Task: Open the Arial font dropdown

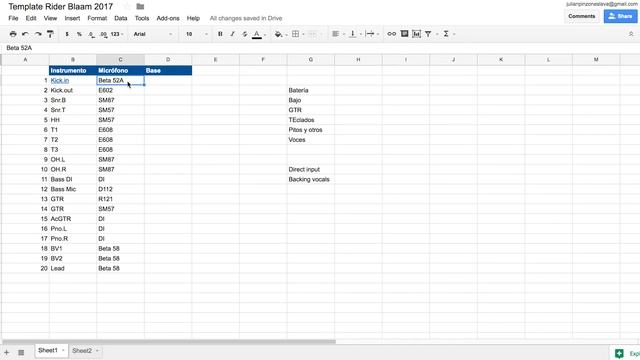Action: [x=153, y=34]
